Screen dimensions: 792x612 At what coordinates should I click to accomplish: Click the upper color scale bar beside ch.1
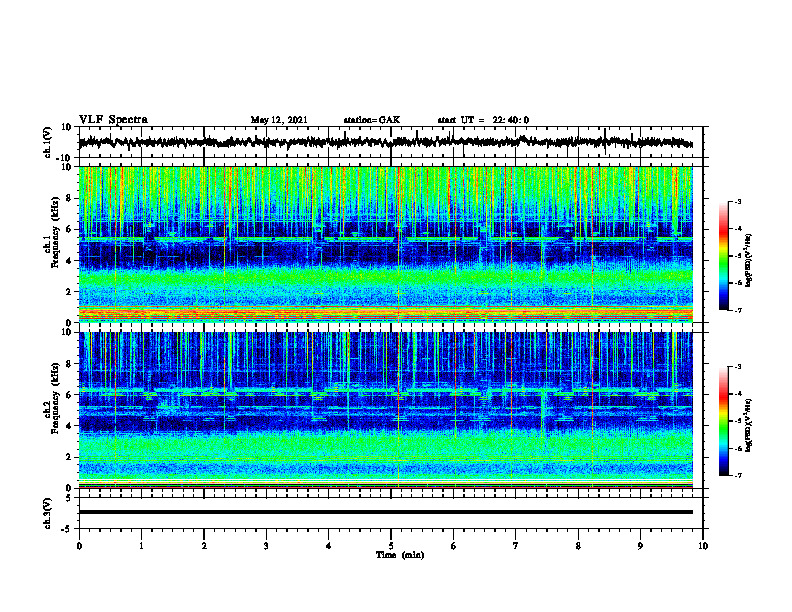(724, 256)
